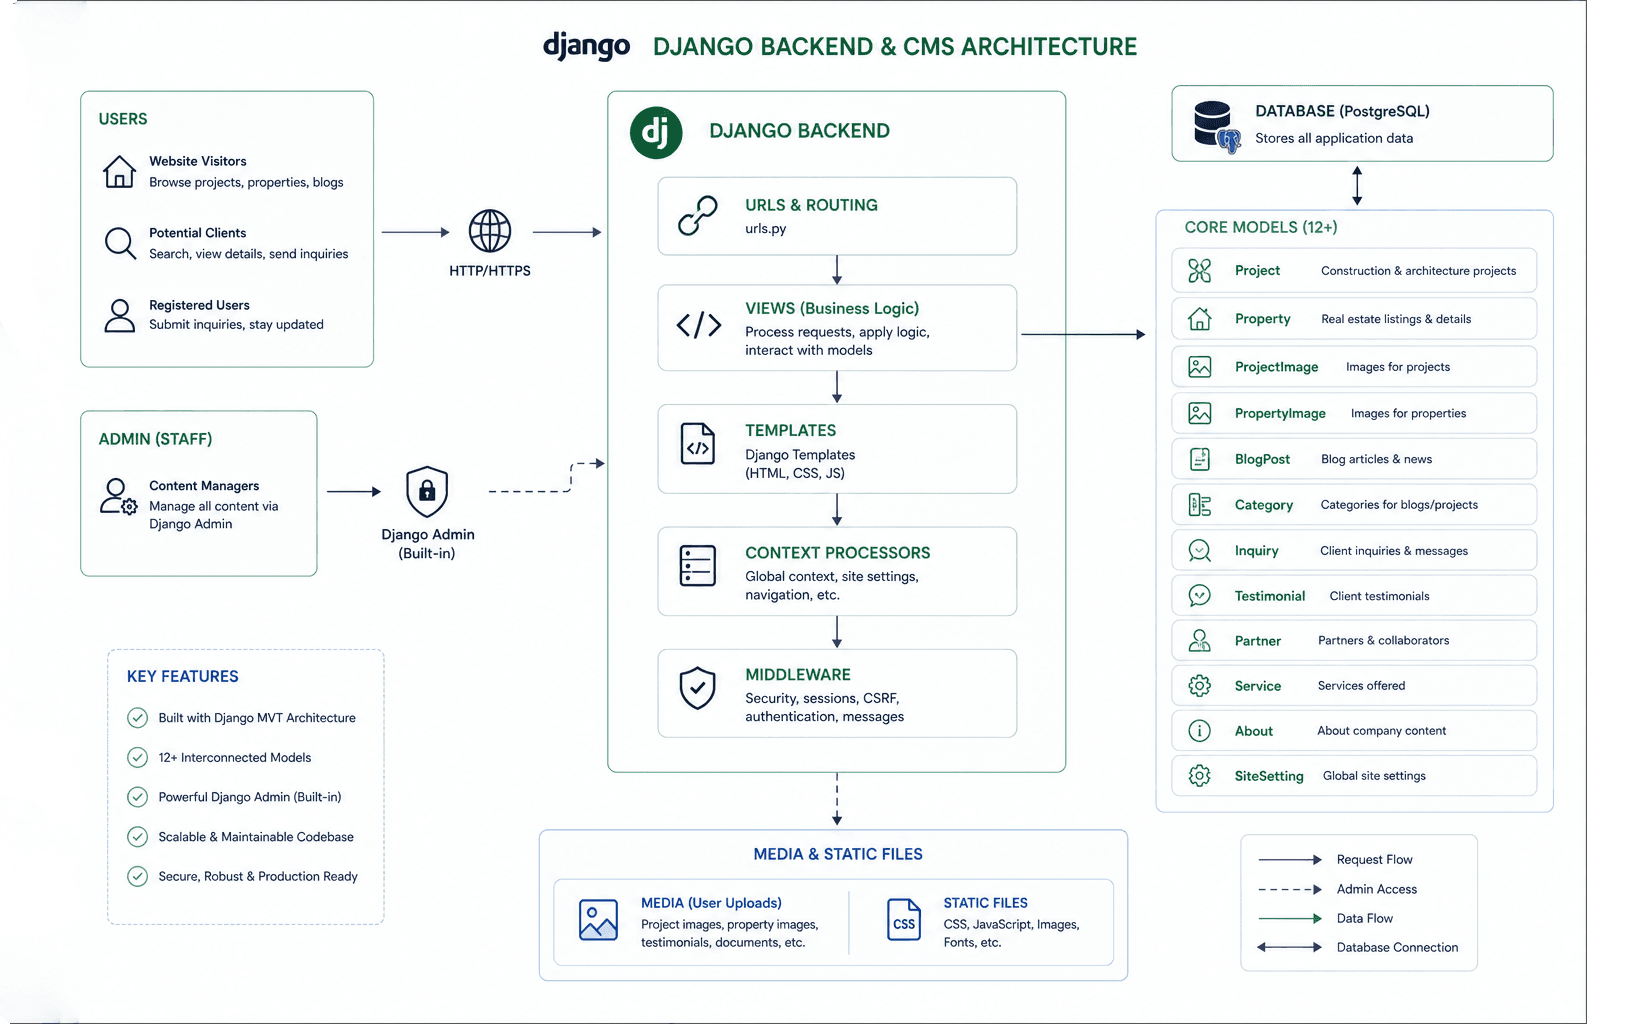Viewport: 1638px width, 1024px height.
Task: Click the Testimonial chat heart icon
Action: point(1200,596)
